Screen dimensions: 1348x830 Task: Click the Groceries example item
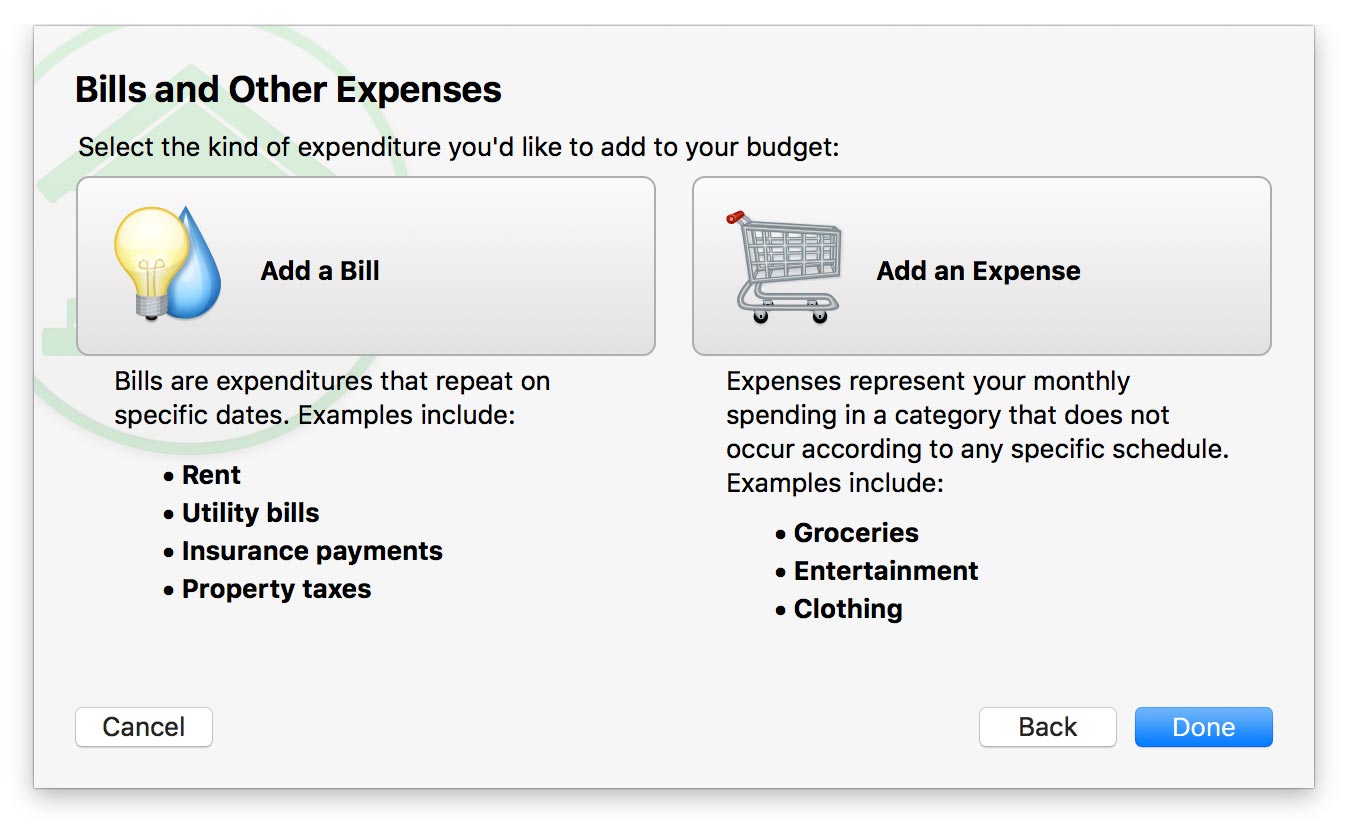[855, 533]
